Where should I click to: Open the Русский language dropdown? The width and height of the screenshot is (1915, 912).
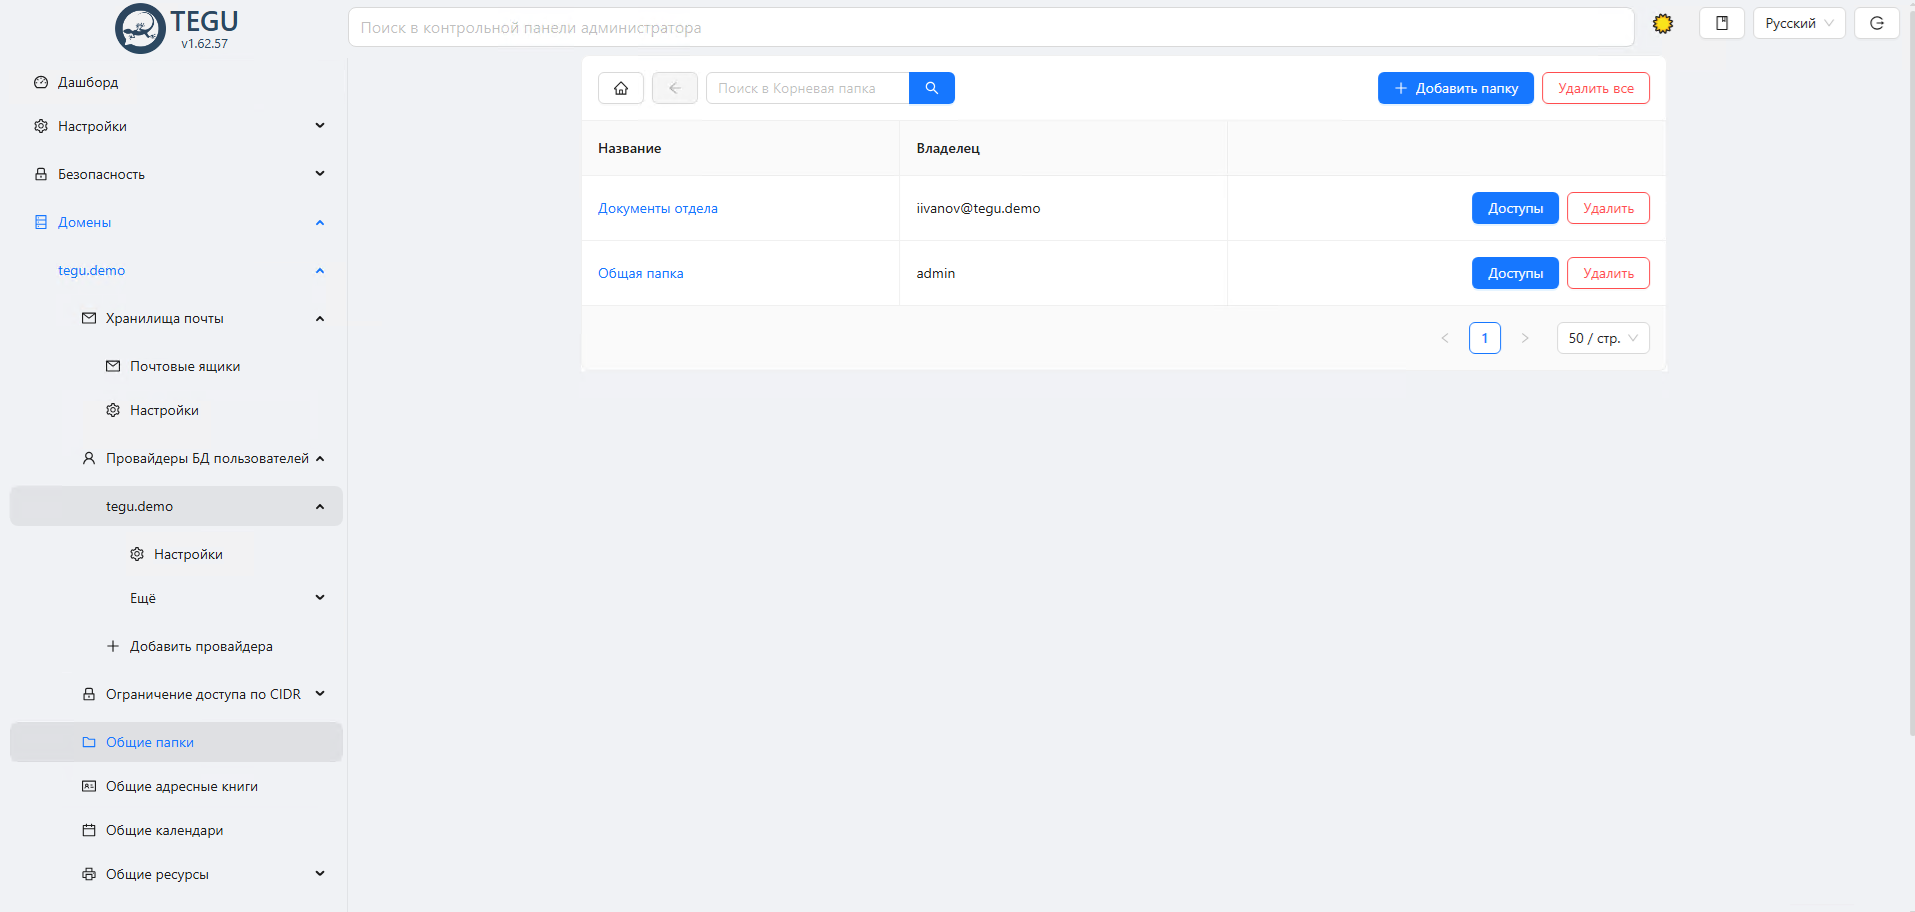click(1798, 23)
